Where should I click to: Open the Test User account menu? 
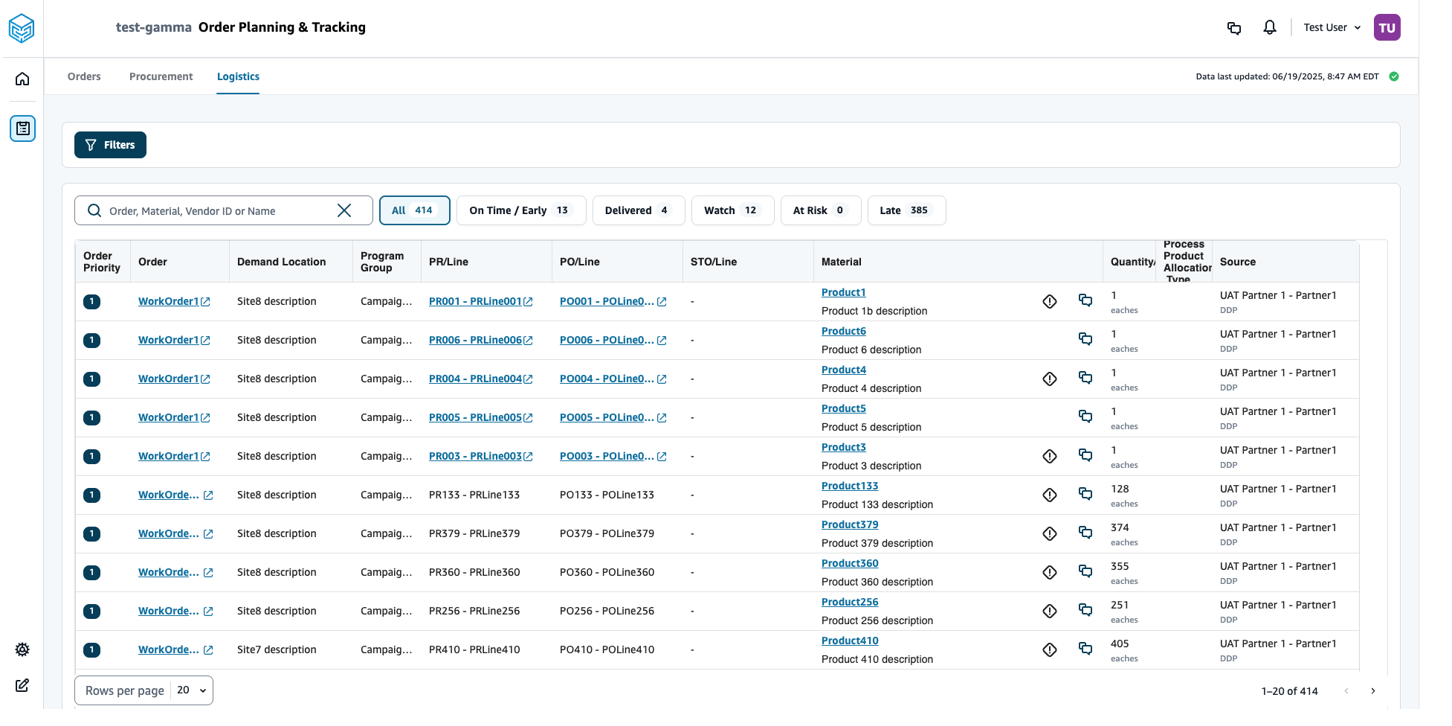point(1331,28)
